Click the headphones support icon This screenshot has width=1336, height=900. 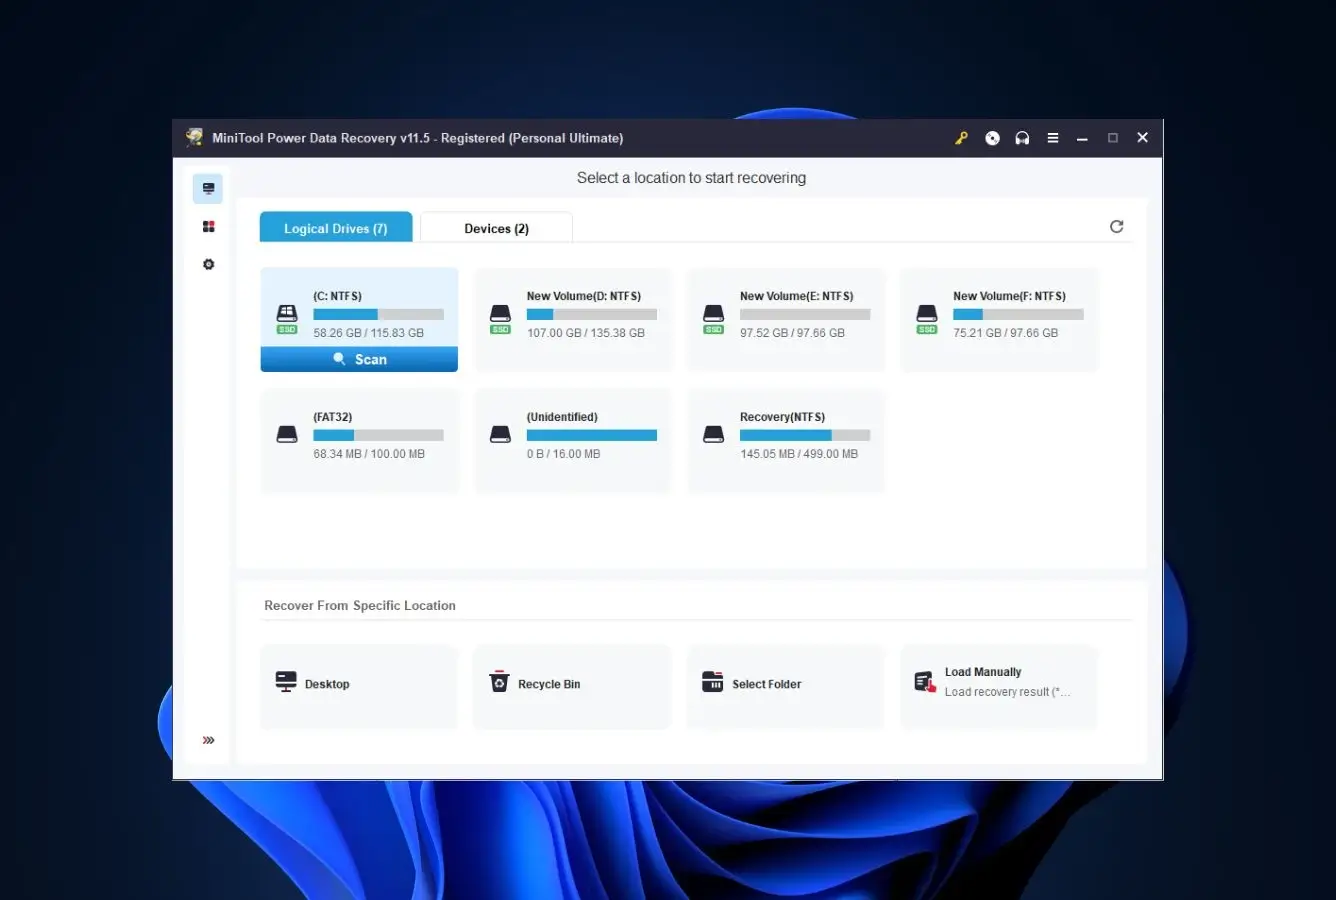click(x=1022, y=138)
